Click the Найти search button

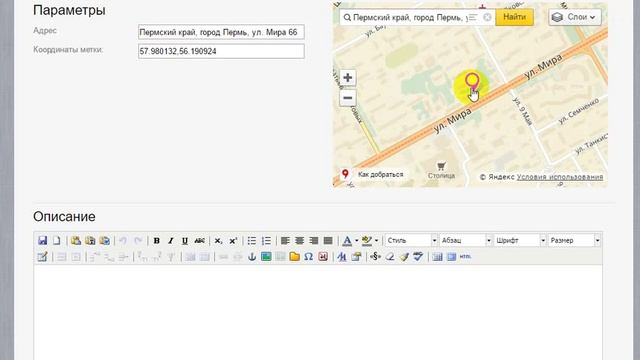[x=514, y=17]
